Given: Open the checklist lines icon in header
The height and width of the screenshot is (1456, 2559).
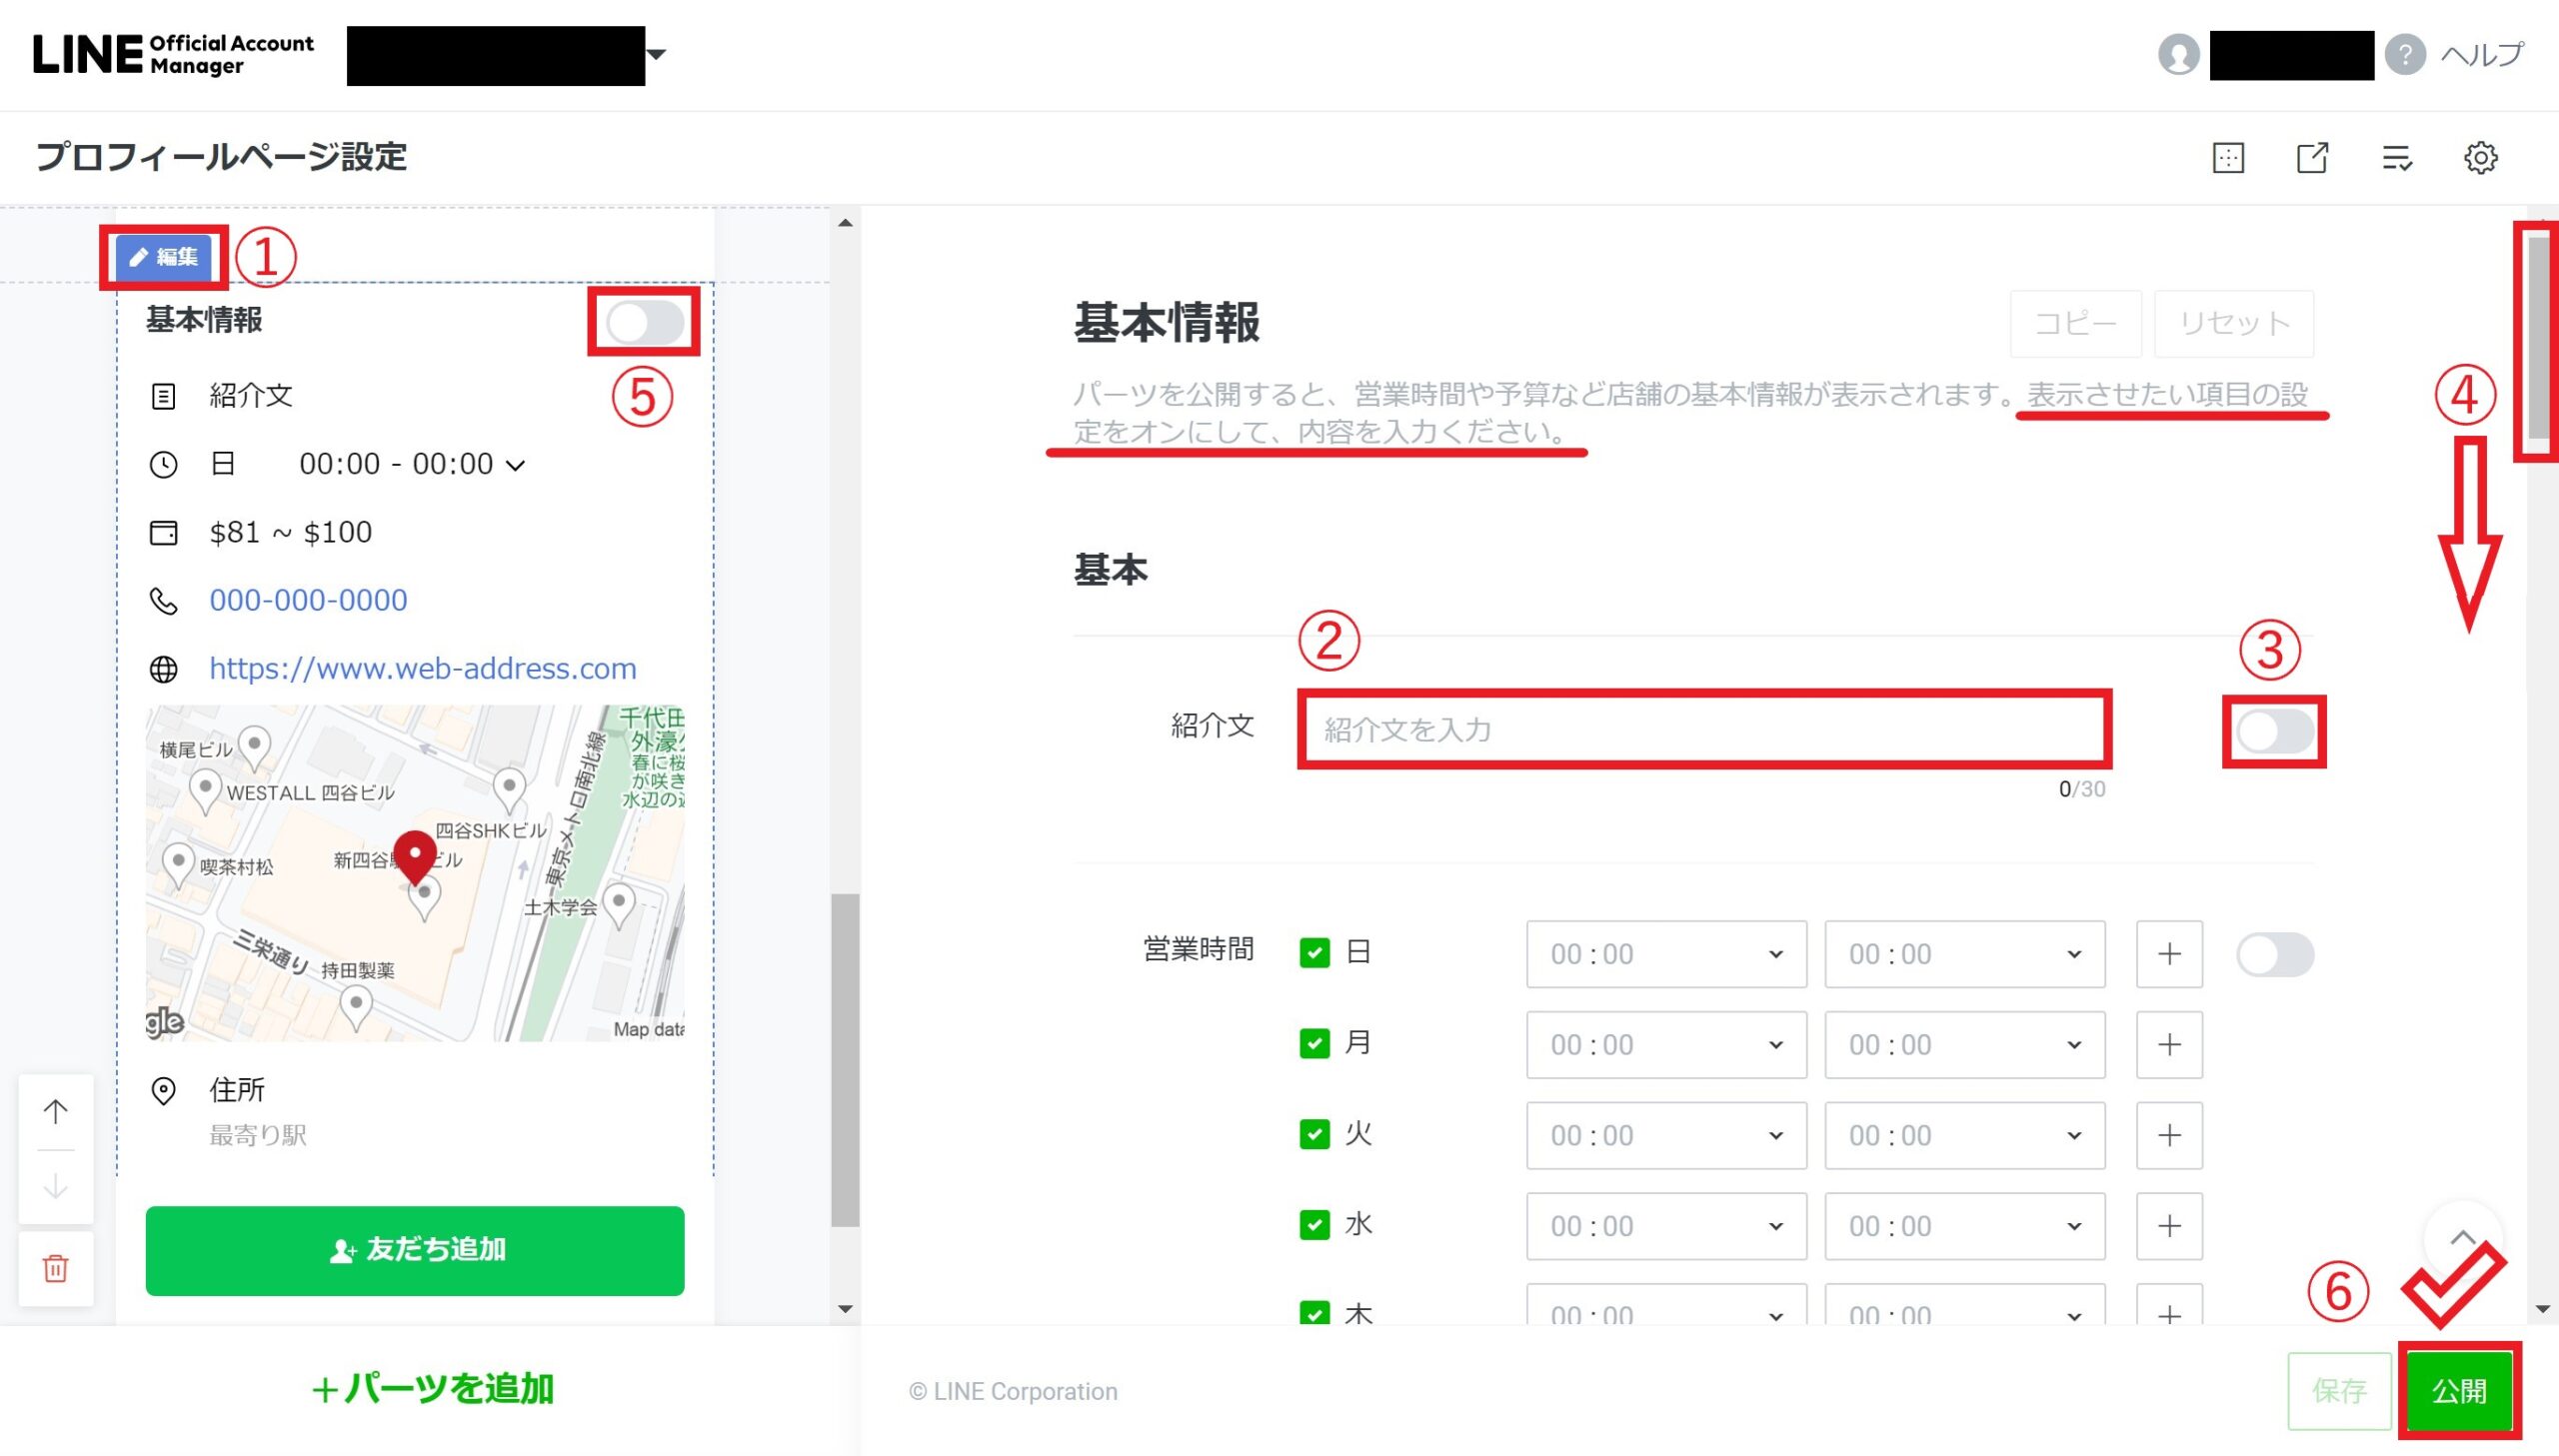Looking at the screenshot, I should [x=2396, y=158].
